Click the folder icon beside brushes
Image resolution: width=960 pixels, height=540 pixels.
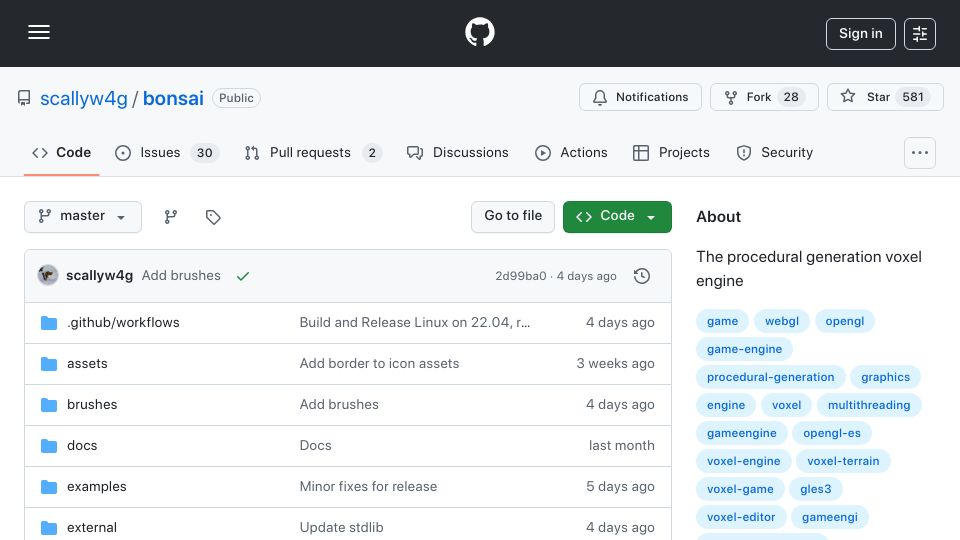(49, 405)
